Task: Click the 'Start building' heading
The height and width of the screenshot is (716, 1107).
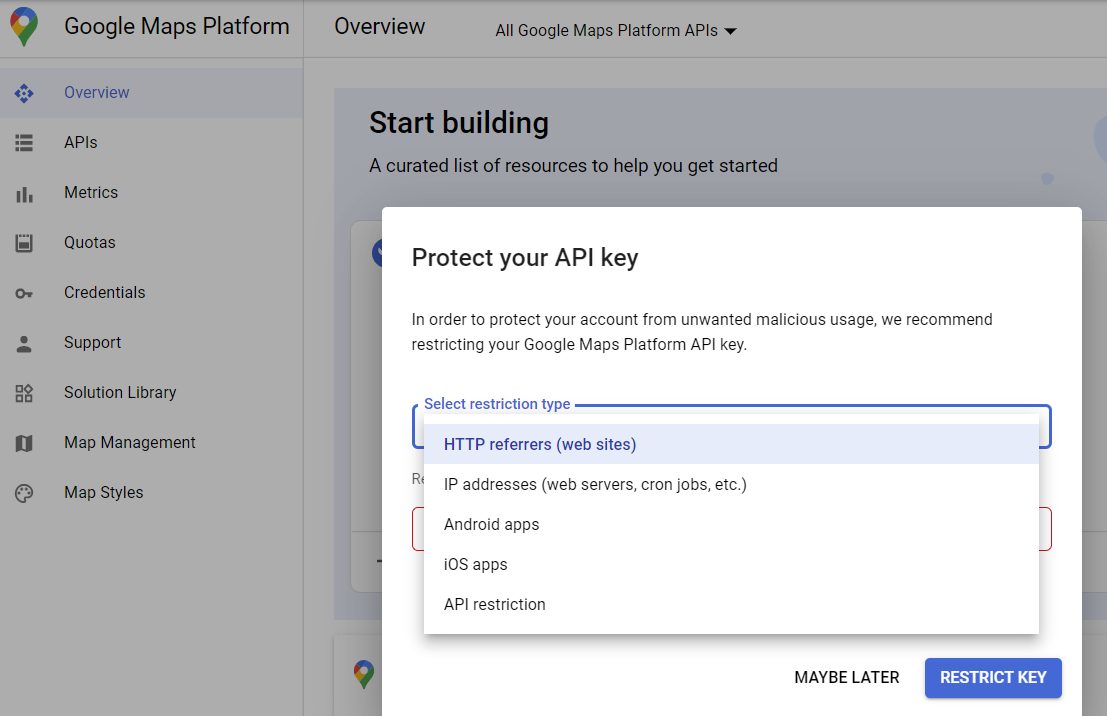Action: pos(459,123)
